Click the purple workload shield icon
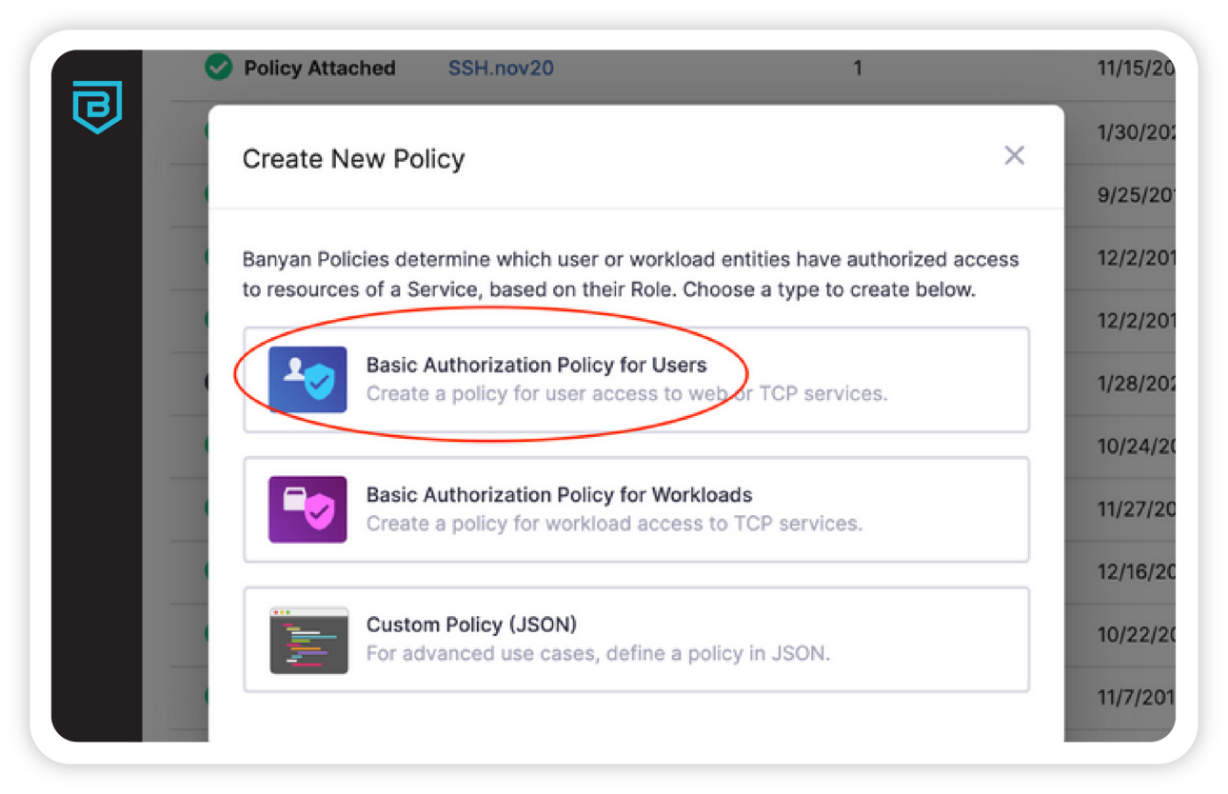This screenshot has width=1228, height=794. [308, 509]
